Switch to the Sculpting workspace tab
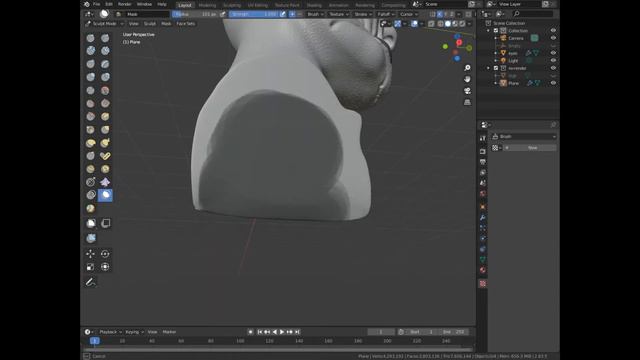This screenshot has width=640, height=360. [x=232, y=5]
